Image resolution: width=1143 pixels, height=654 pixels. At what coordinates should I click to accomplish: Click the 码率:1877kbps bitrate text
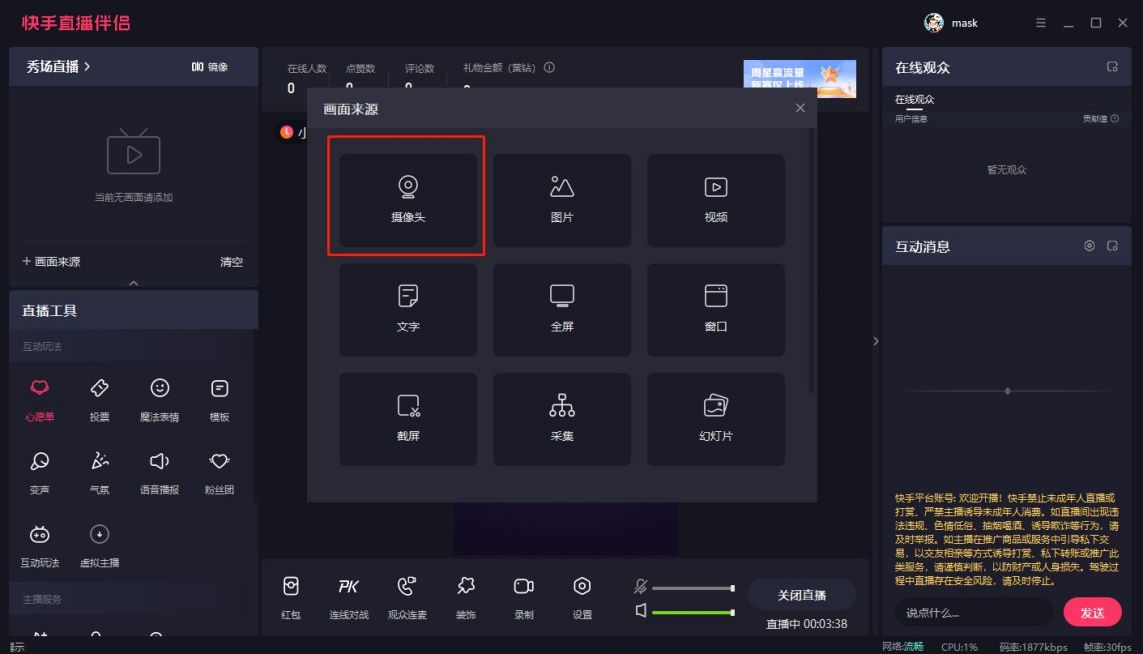(1033, 647)
